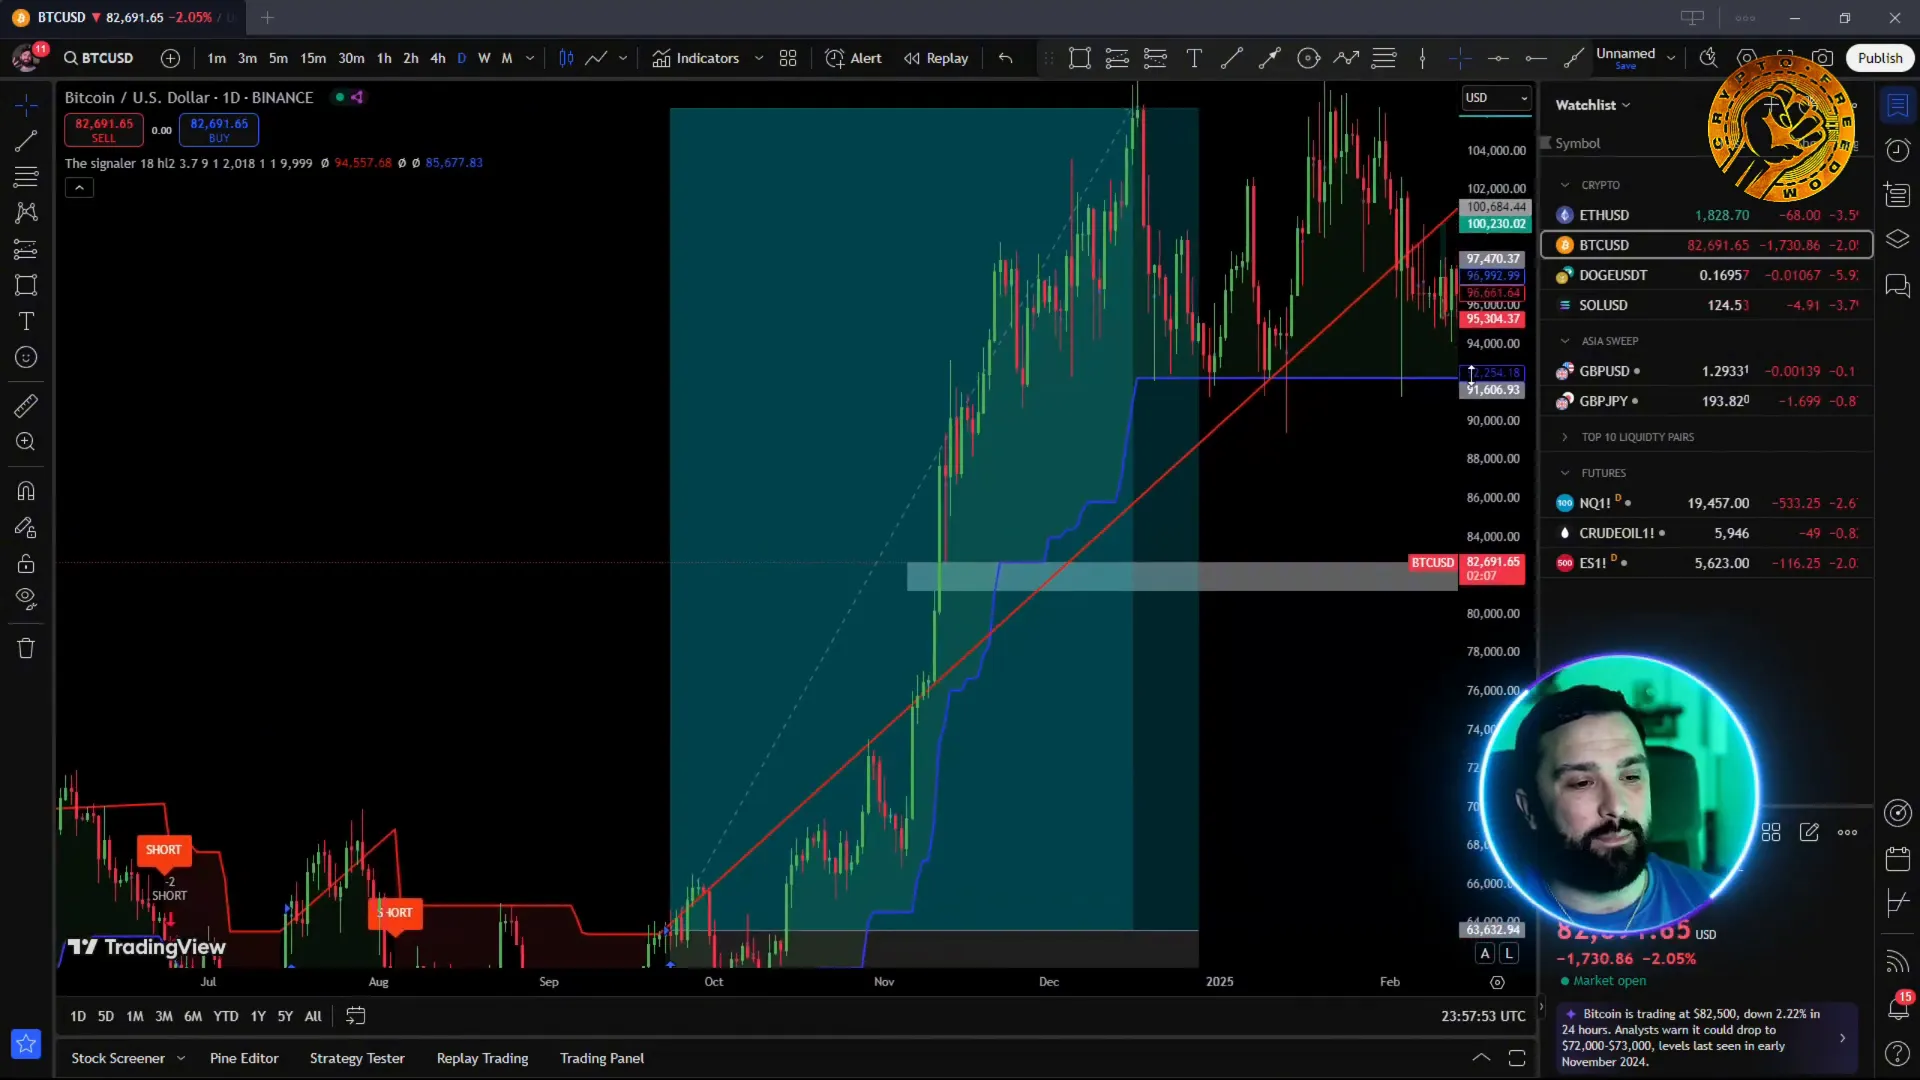Expand the TOP 10 LIQUIDITY PAIRS section

(x=1565, y=437)
